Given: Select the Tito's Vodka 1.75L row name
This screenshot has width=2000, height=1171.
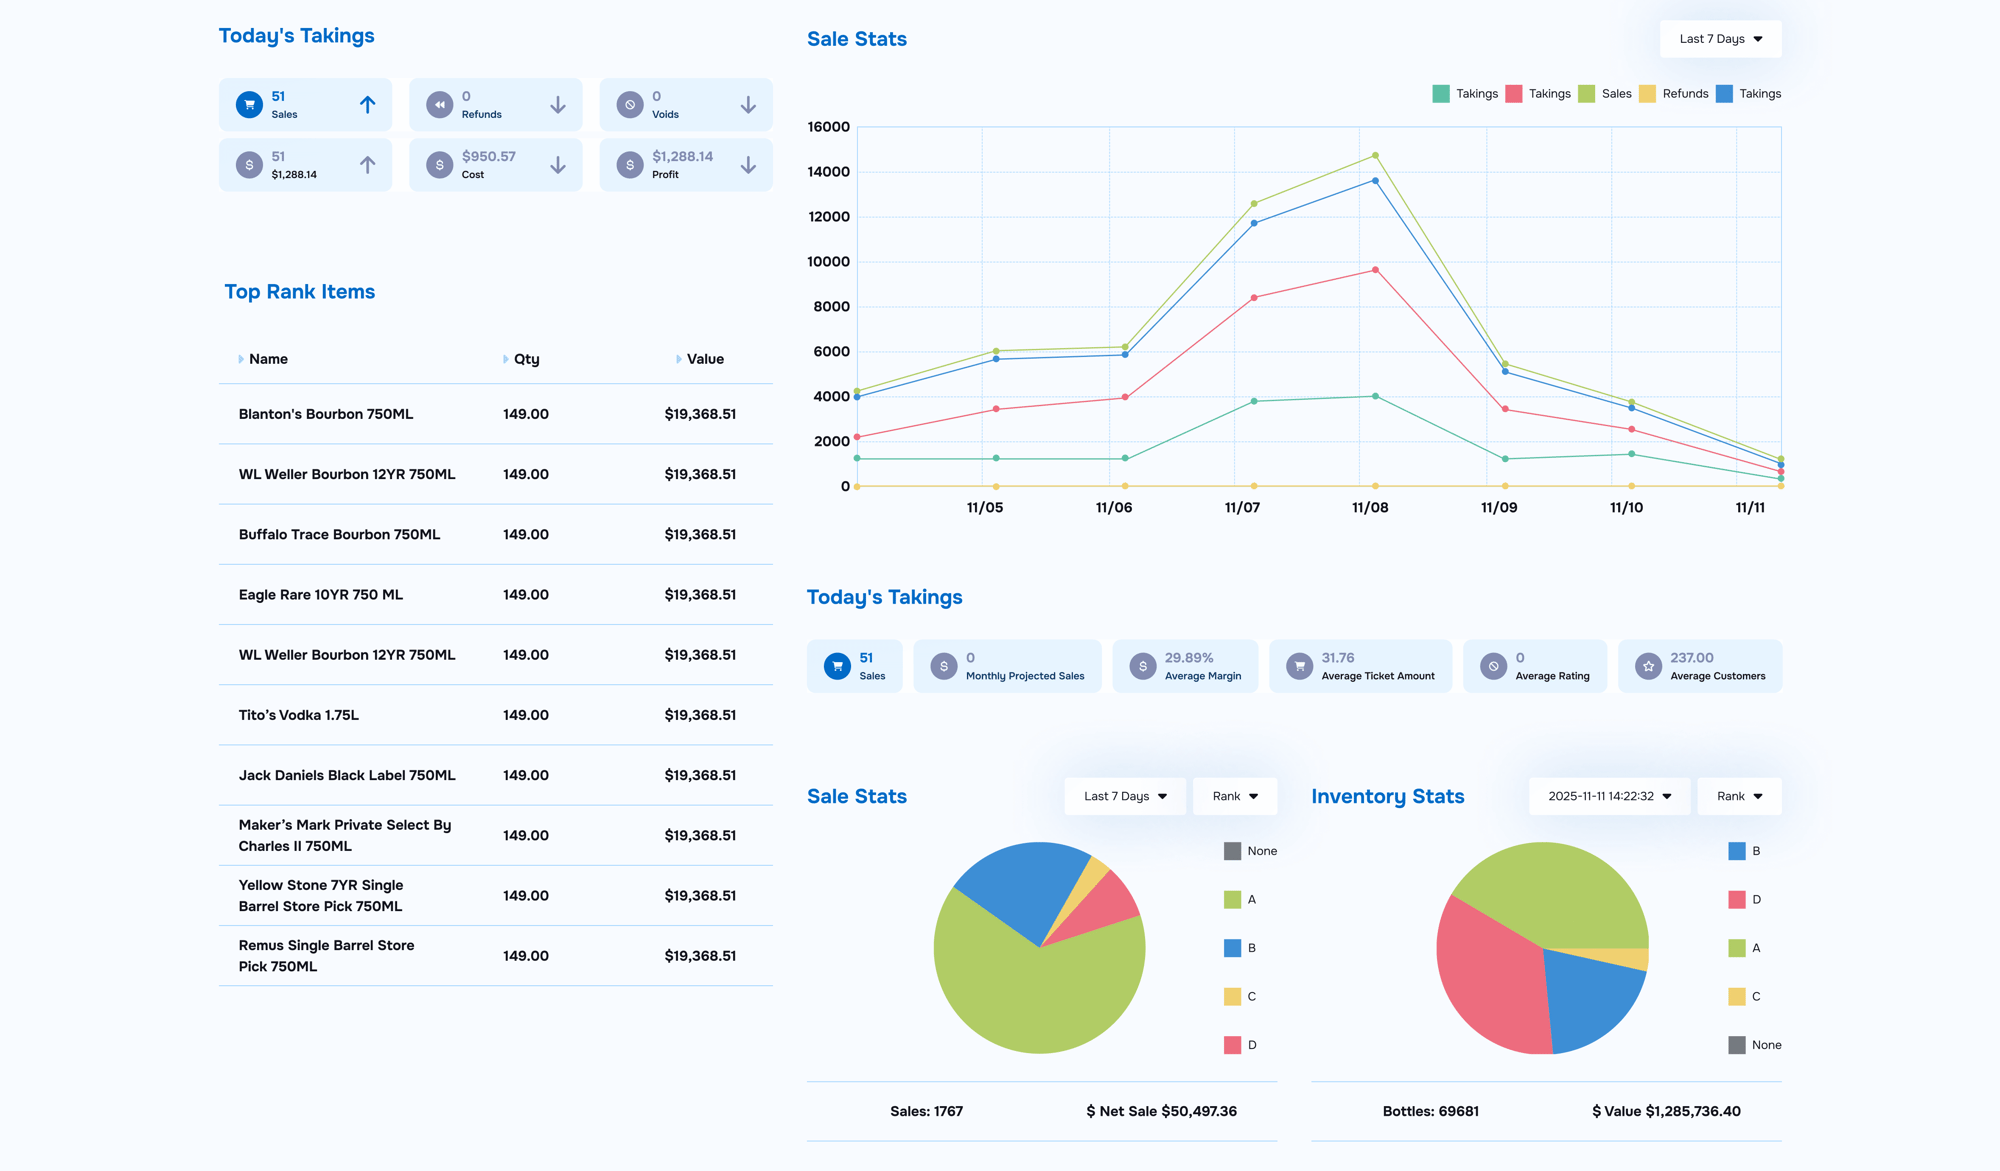Looking at the screenshot, I should point(299,715).
